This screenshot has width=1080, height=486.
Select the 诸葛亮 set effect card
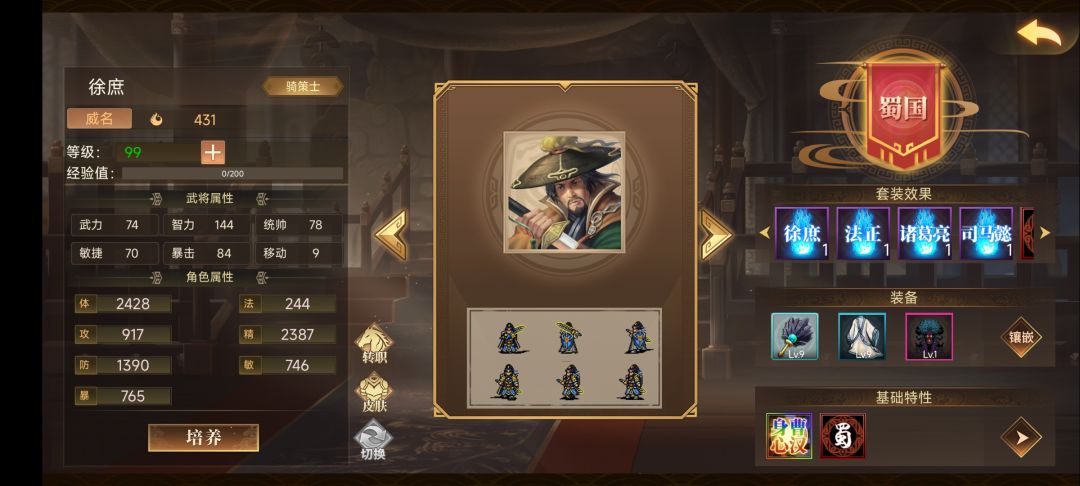click(x=925, y=233)
